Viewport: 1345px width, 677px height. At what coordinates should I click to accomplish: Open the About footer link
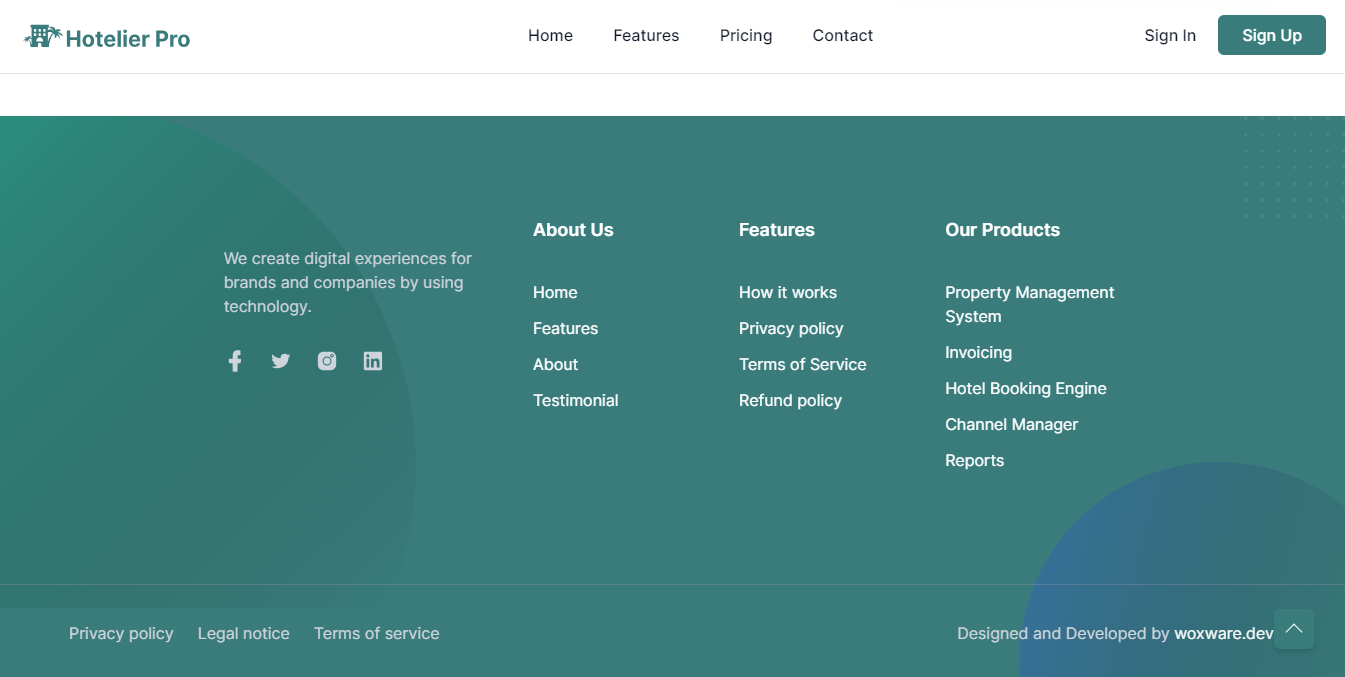click(556, 364)
